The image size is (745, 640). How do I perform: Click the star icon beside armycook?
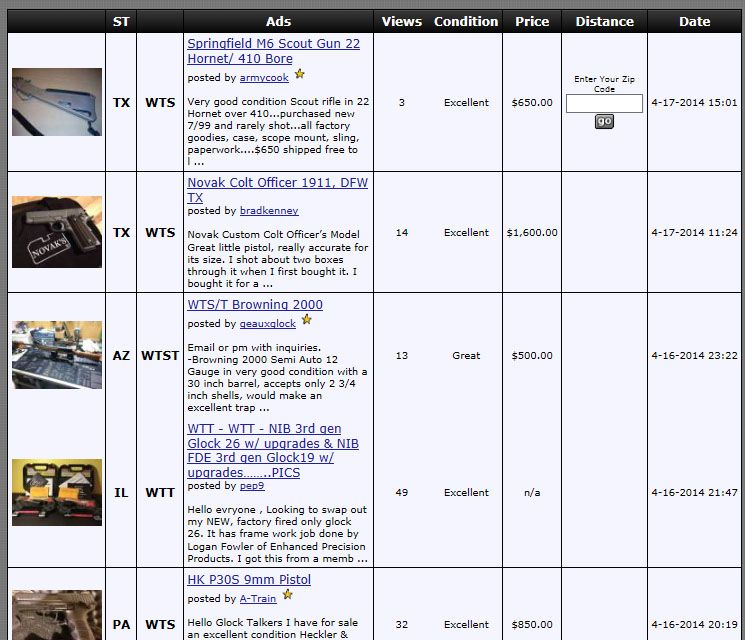tap(299, 74)
